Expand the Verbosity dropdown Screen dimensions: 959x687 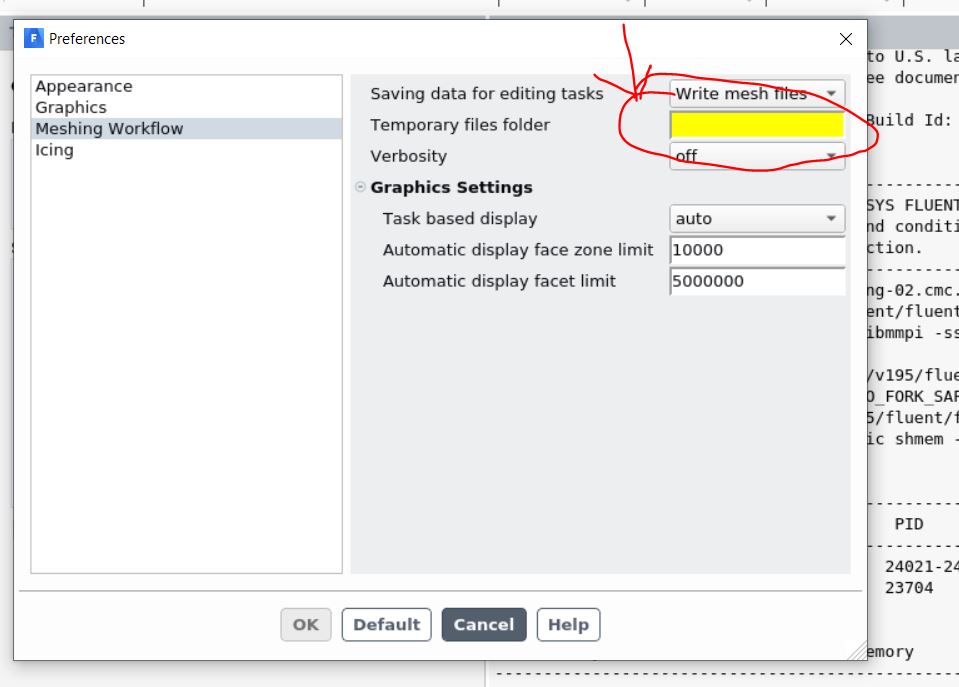point(756,156)
